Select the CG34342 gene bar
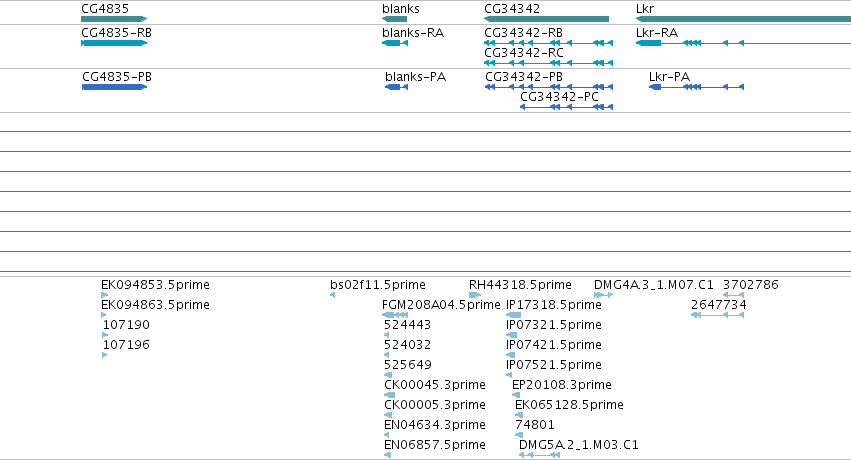Screen dimensions: 851x460 point(547,19)
